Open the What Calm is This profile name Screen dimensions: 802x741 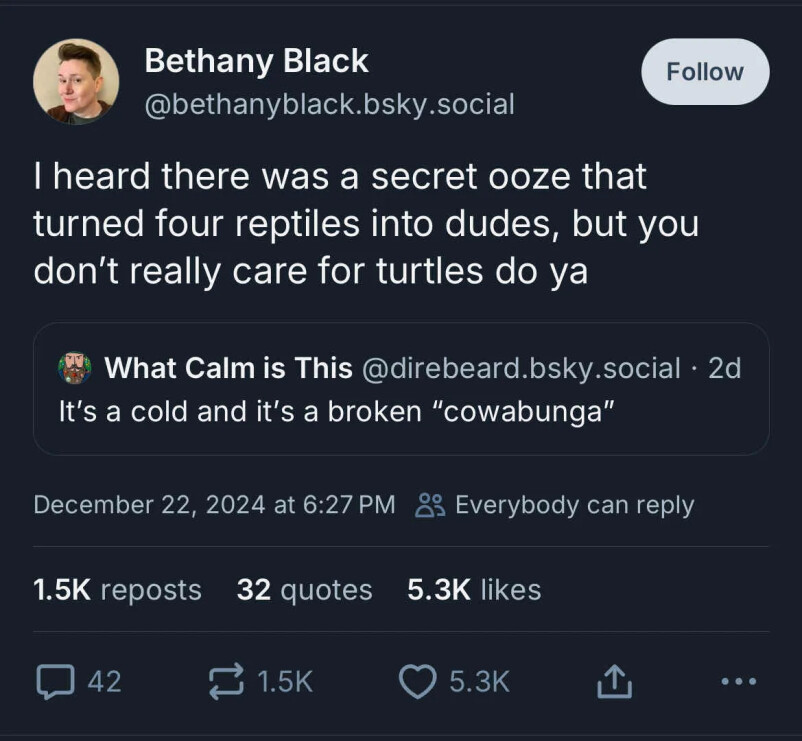pyautogui.click(x=228, y=368)
